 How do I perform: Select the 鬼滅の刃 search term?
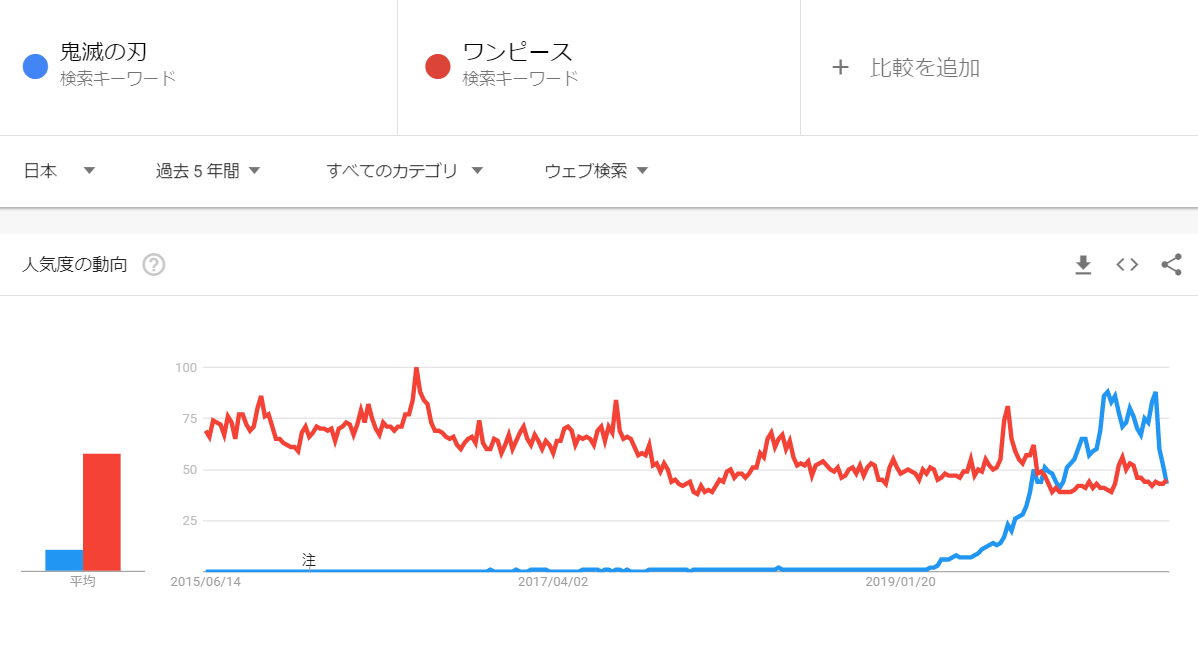click(103, 52)
